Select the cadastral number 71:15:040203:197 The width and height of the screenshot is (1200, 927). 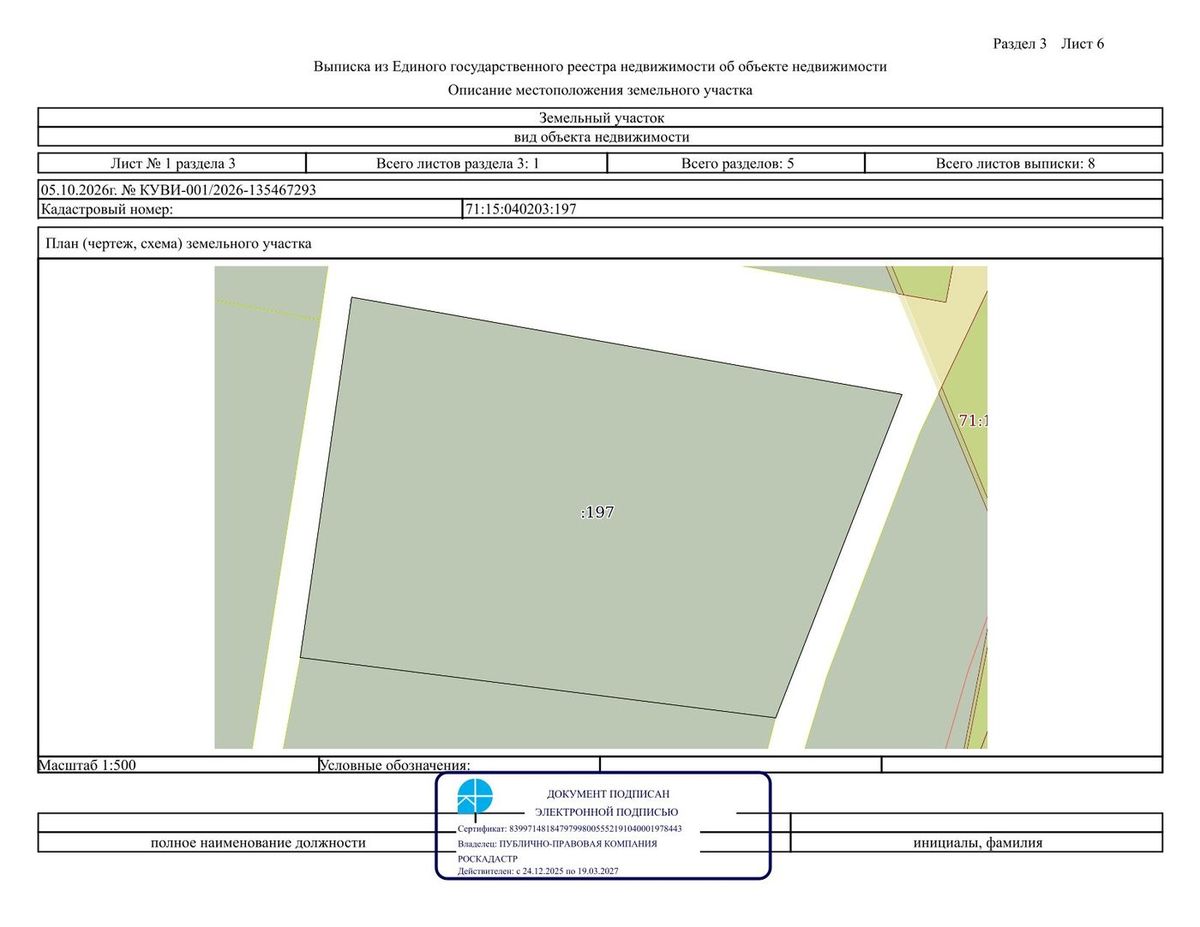click(522, 209)
